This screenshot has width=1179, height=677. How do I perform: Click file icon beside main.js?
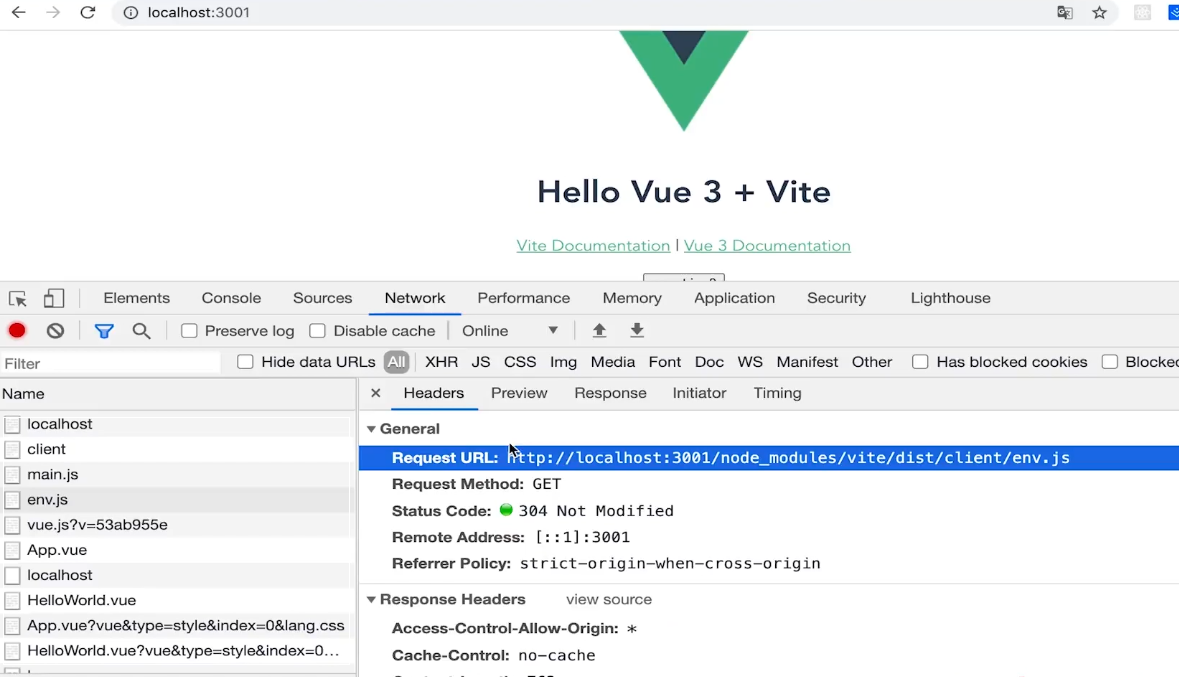click(12, 475)
